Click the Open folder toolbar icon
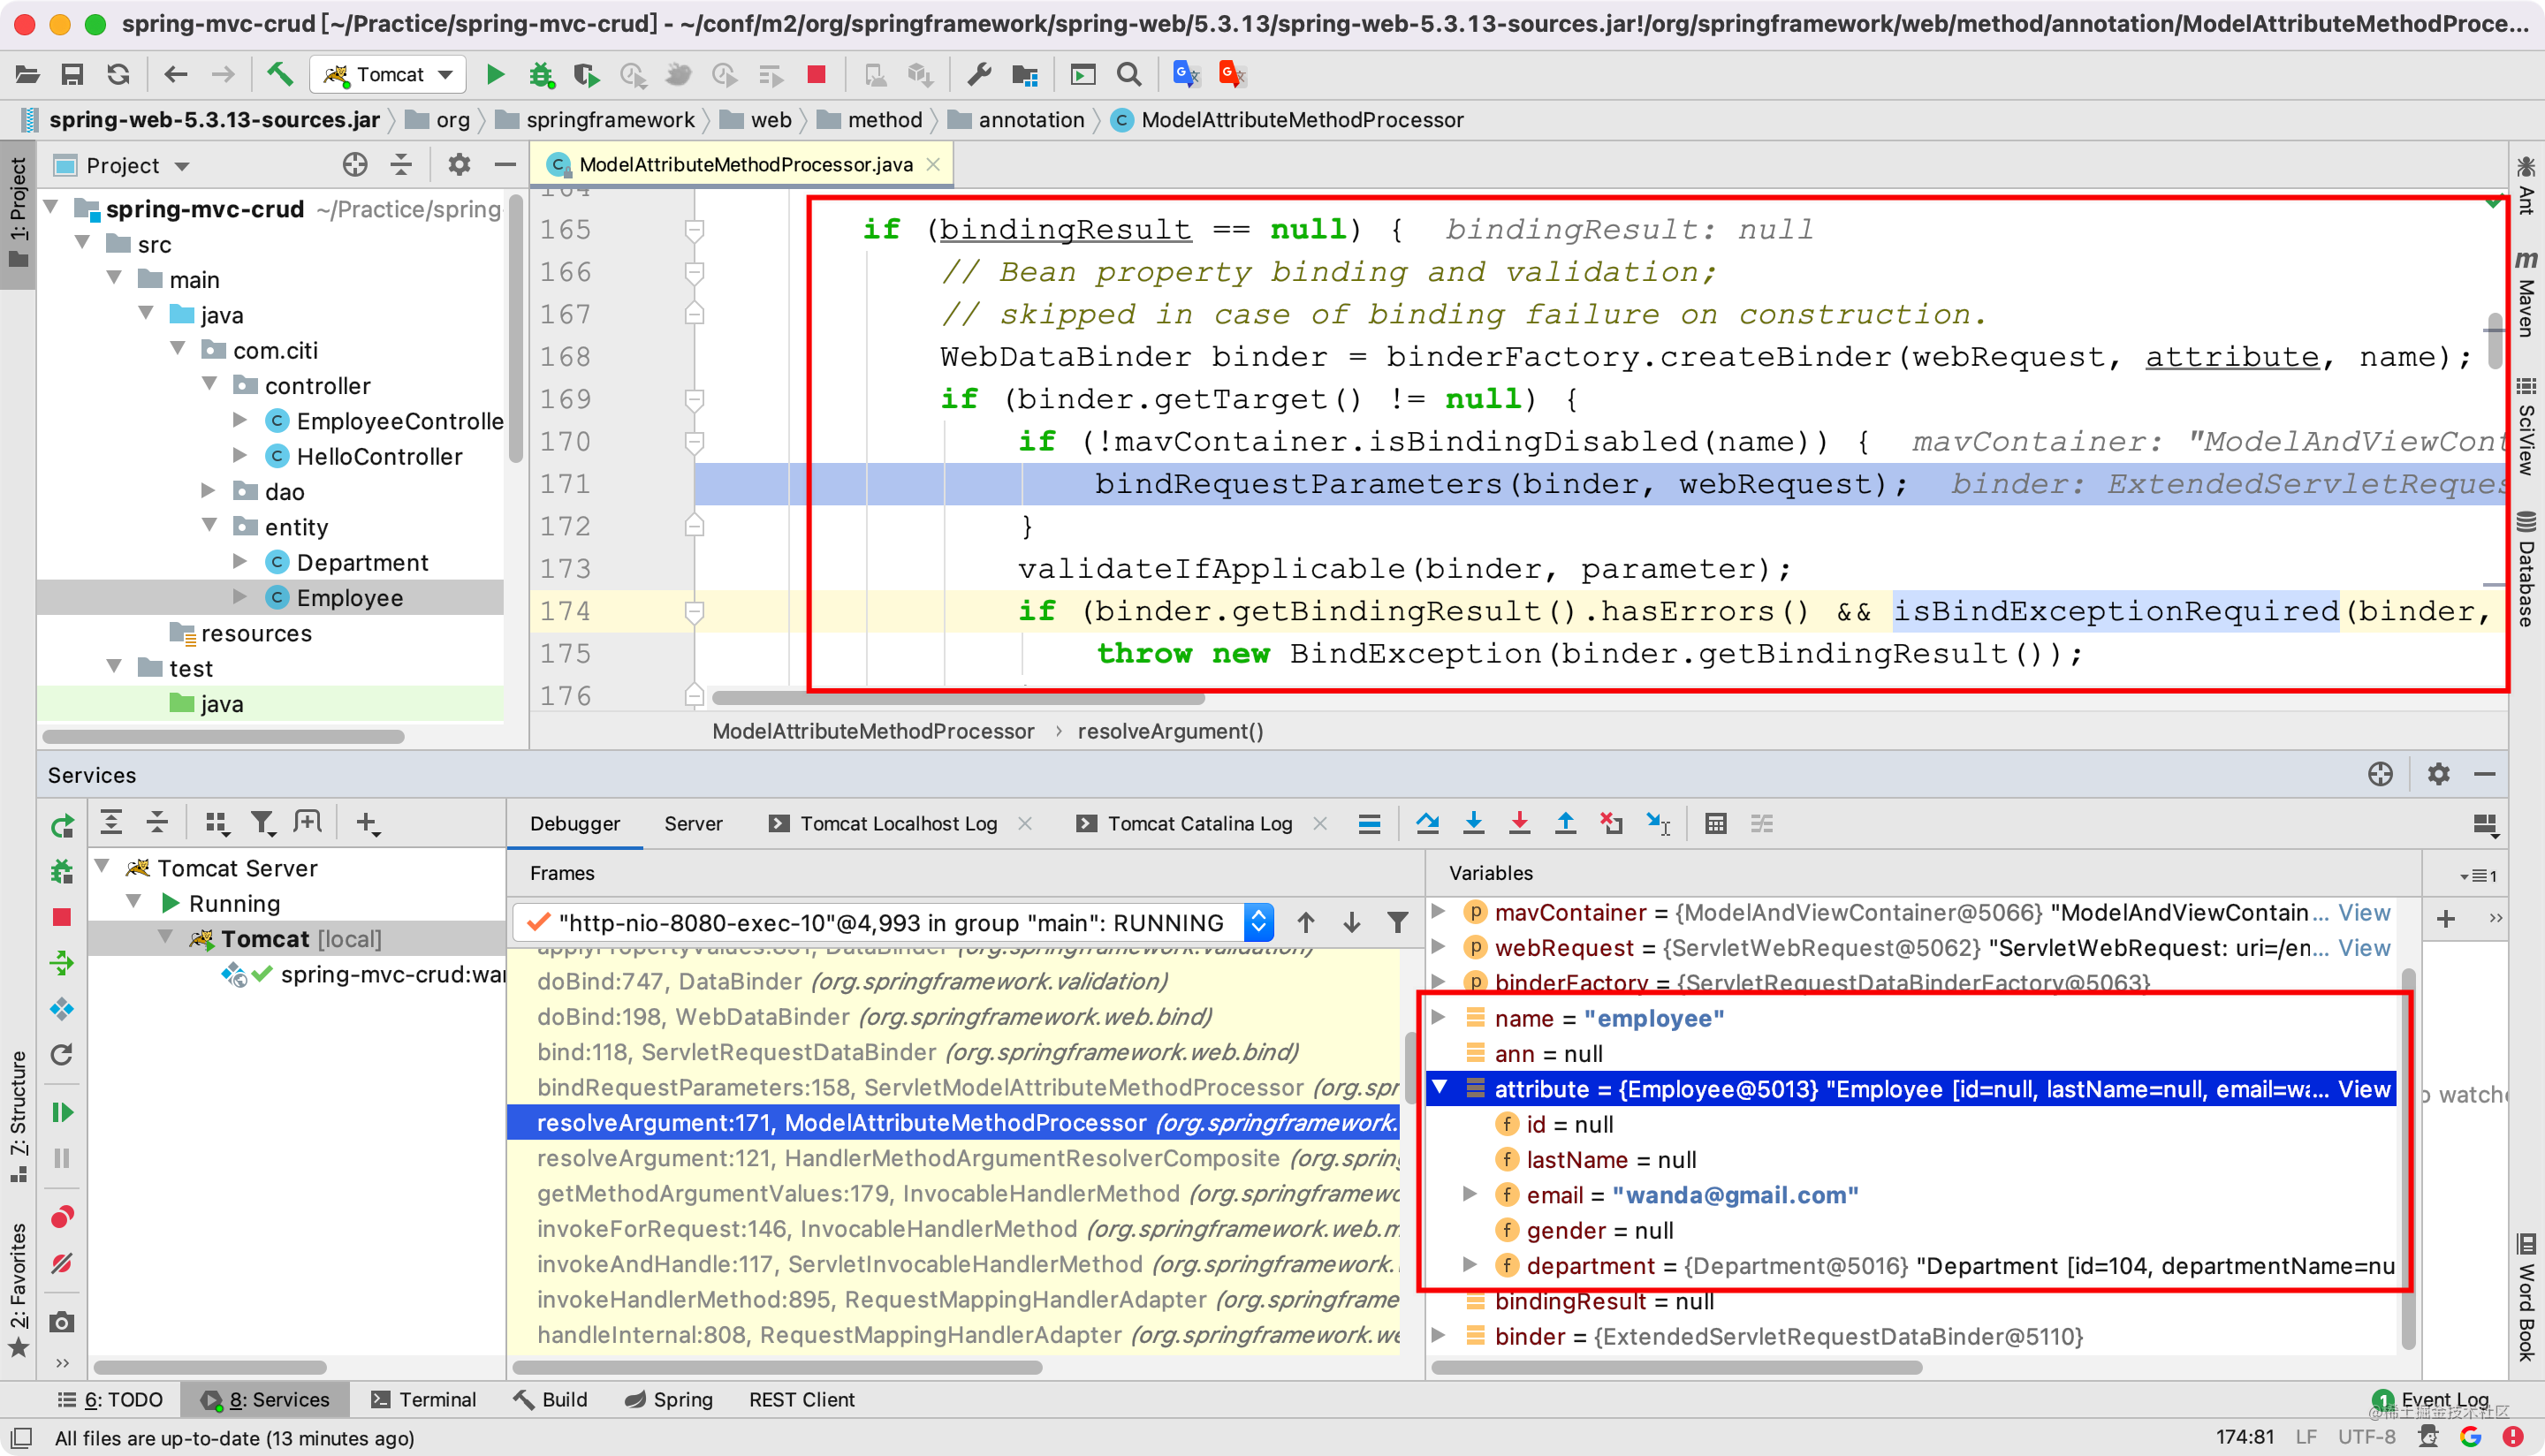This screenshot has width=2545, height=1456. pos(27,74)
